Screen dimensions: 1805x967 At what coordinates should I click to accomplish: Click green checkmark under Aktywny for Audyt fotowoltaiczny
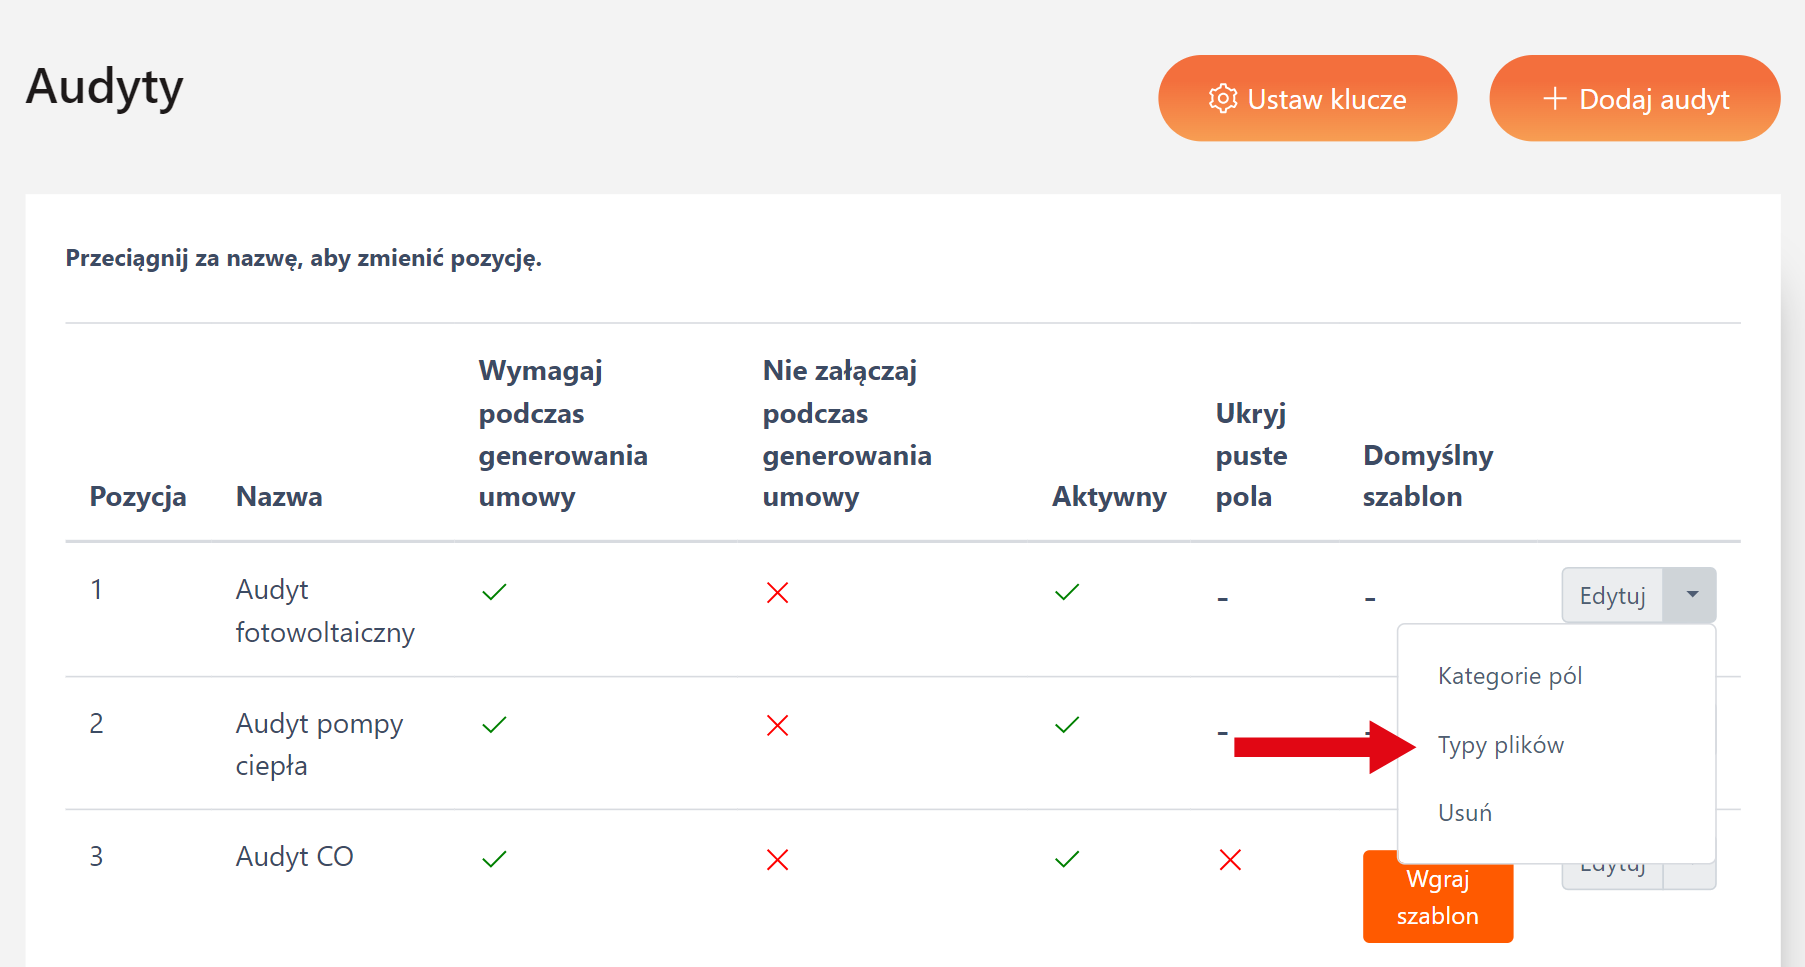point(1067,593)
